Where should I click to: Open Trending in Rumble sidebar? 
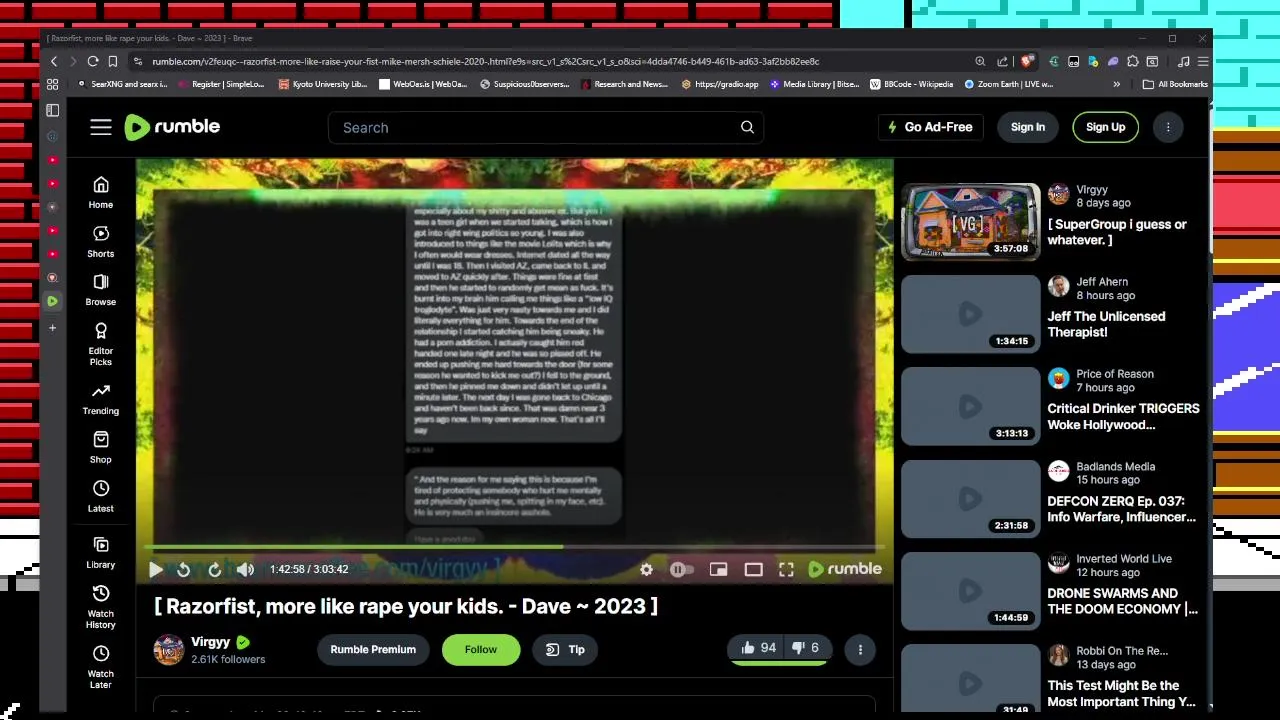(x=101, y=398)
